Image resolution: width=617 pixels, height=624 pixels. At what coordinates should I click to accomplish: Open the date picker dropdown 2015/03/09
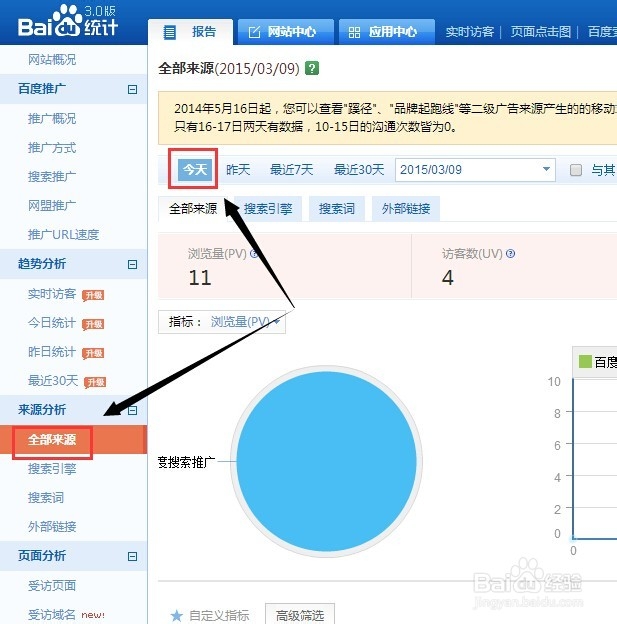pos(475,170)
